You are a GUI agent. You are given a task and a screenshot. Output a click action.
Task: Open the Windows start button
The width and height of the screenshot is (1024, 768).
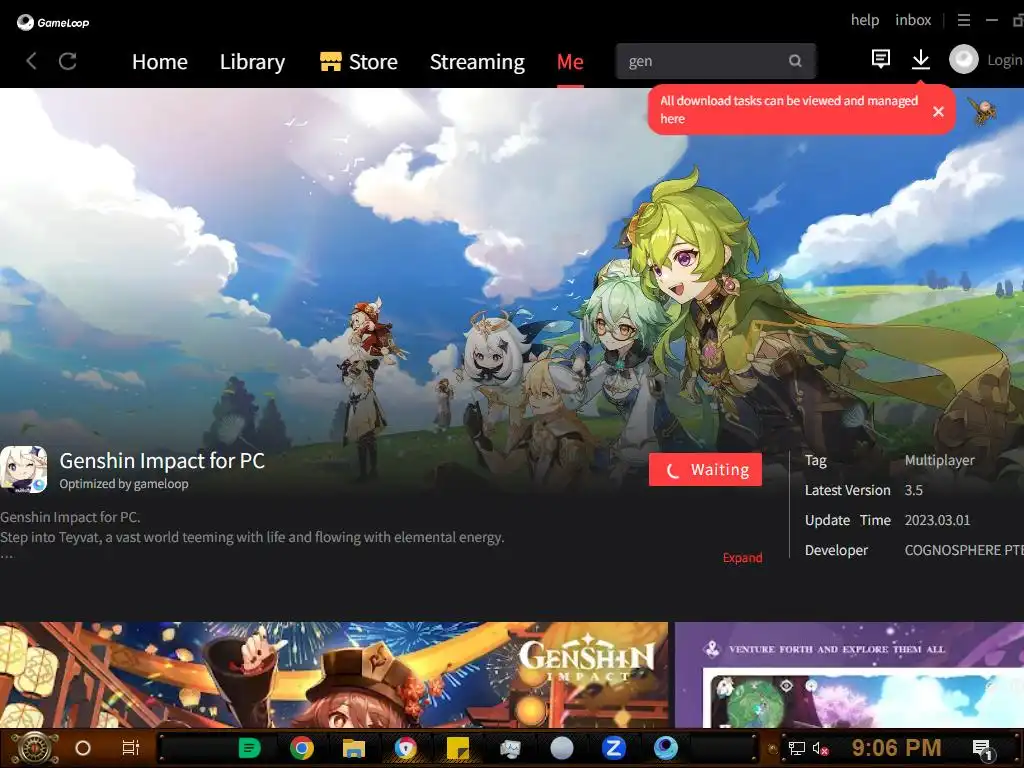pyautogui.click(x=34, y=748)
